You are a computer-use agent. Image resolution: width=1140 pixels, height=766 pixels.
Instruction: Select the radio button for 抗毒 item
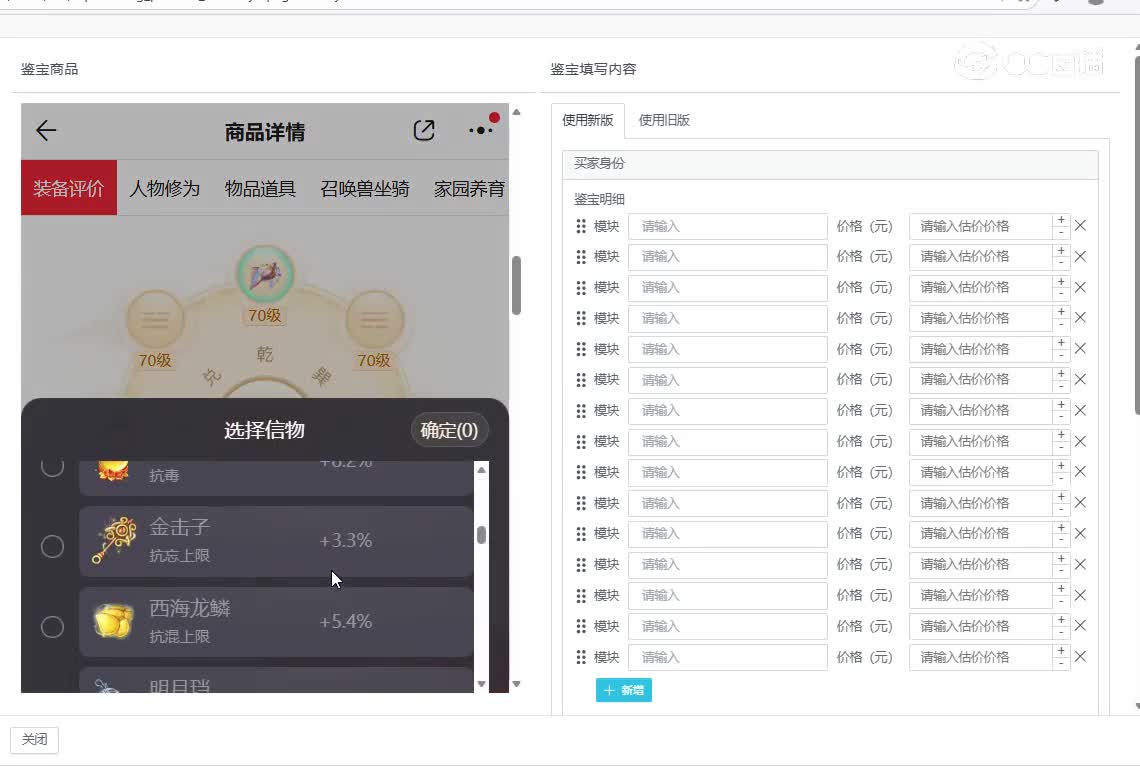(x=52, y=467)
